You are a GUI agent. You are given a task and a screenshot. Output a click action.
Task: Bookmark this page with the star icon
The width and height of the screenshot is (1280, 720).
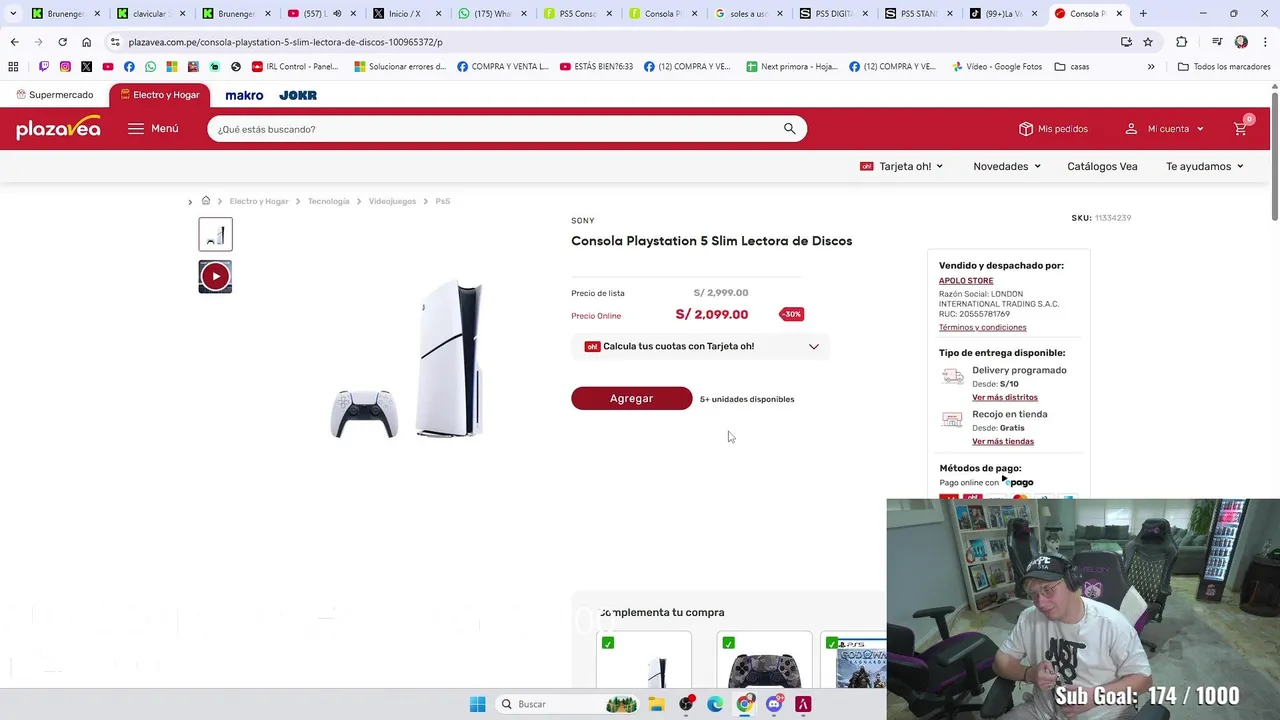(x=1148, y=42)
